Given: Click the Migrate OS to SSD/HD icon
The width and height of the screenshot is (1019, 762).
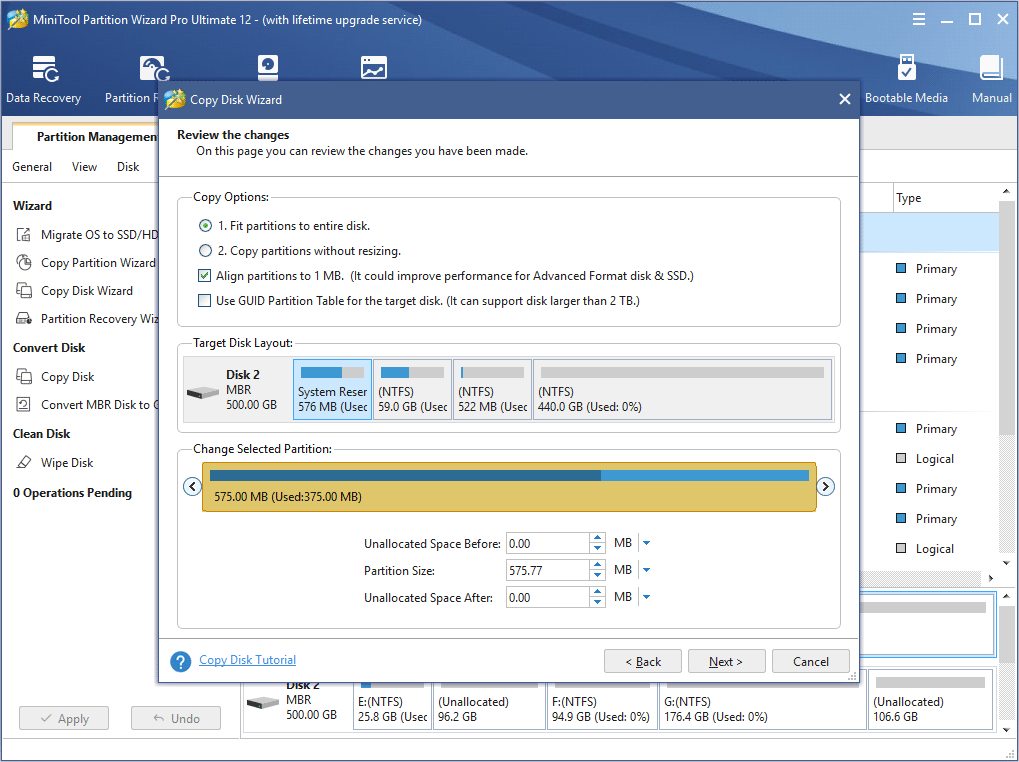Looking at the screenshot, I should [x=24, y=235].
